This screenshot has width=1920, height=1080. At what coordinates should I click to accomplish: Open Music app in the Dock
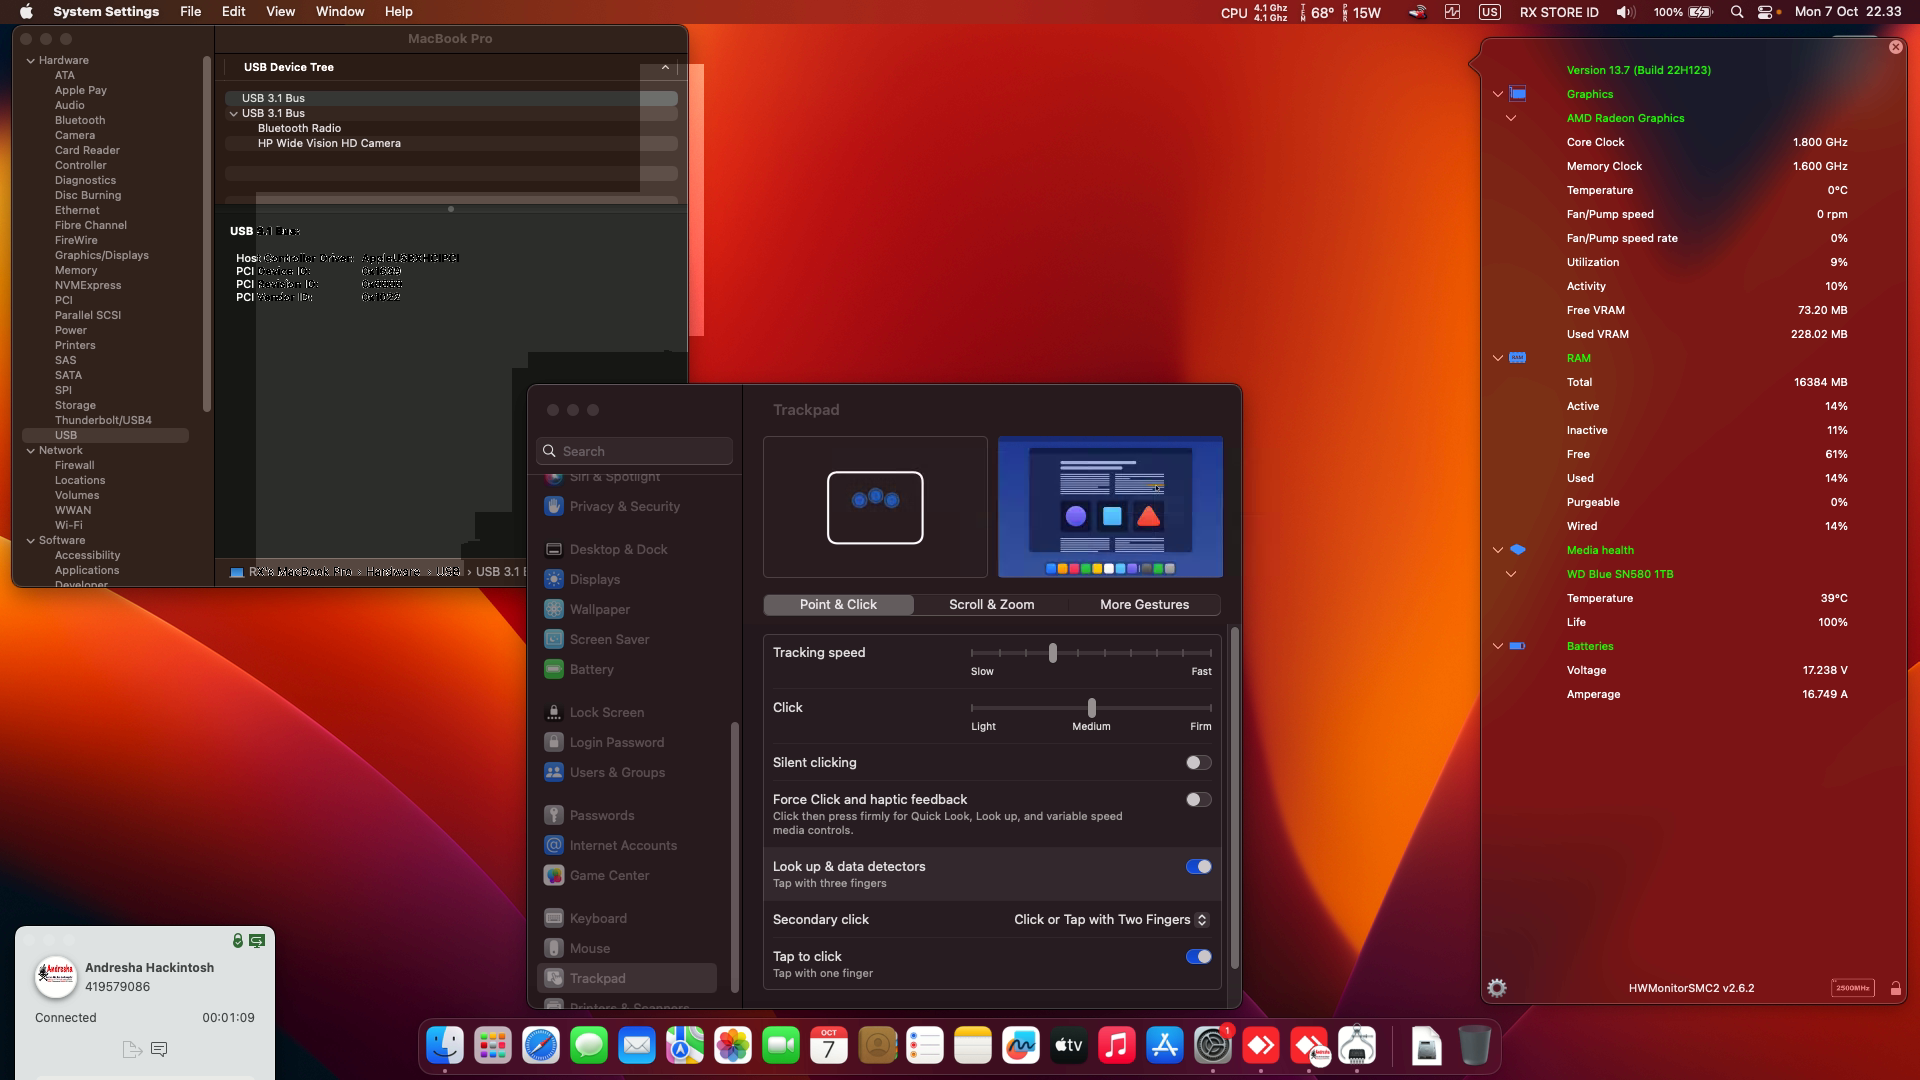pyautogui.click(x=1117, y=1046)
